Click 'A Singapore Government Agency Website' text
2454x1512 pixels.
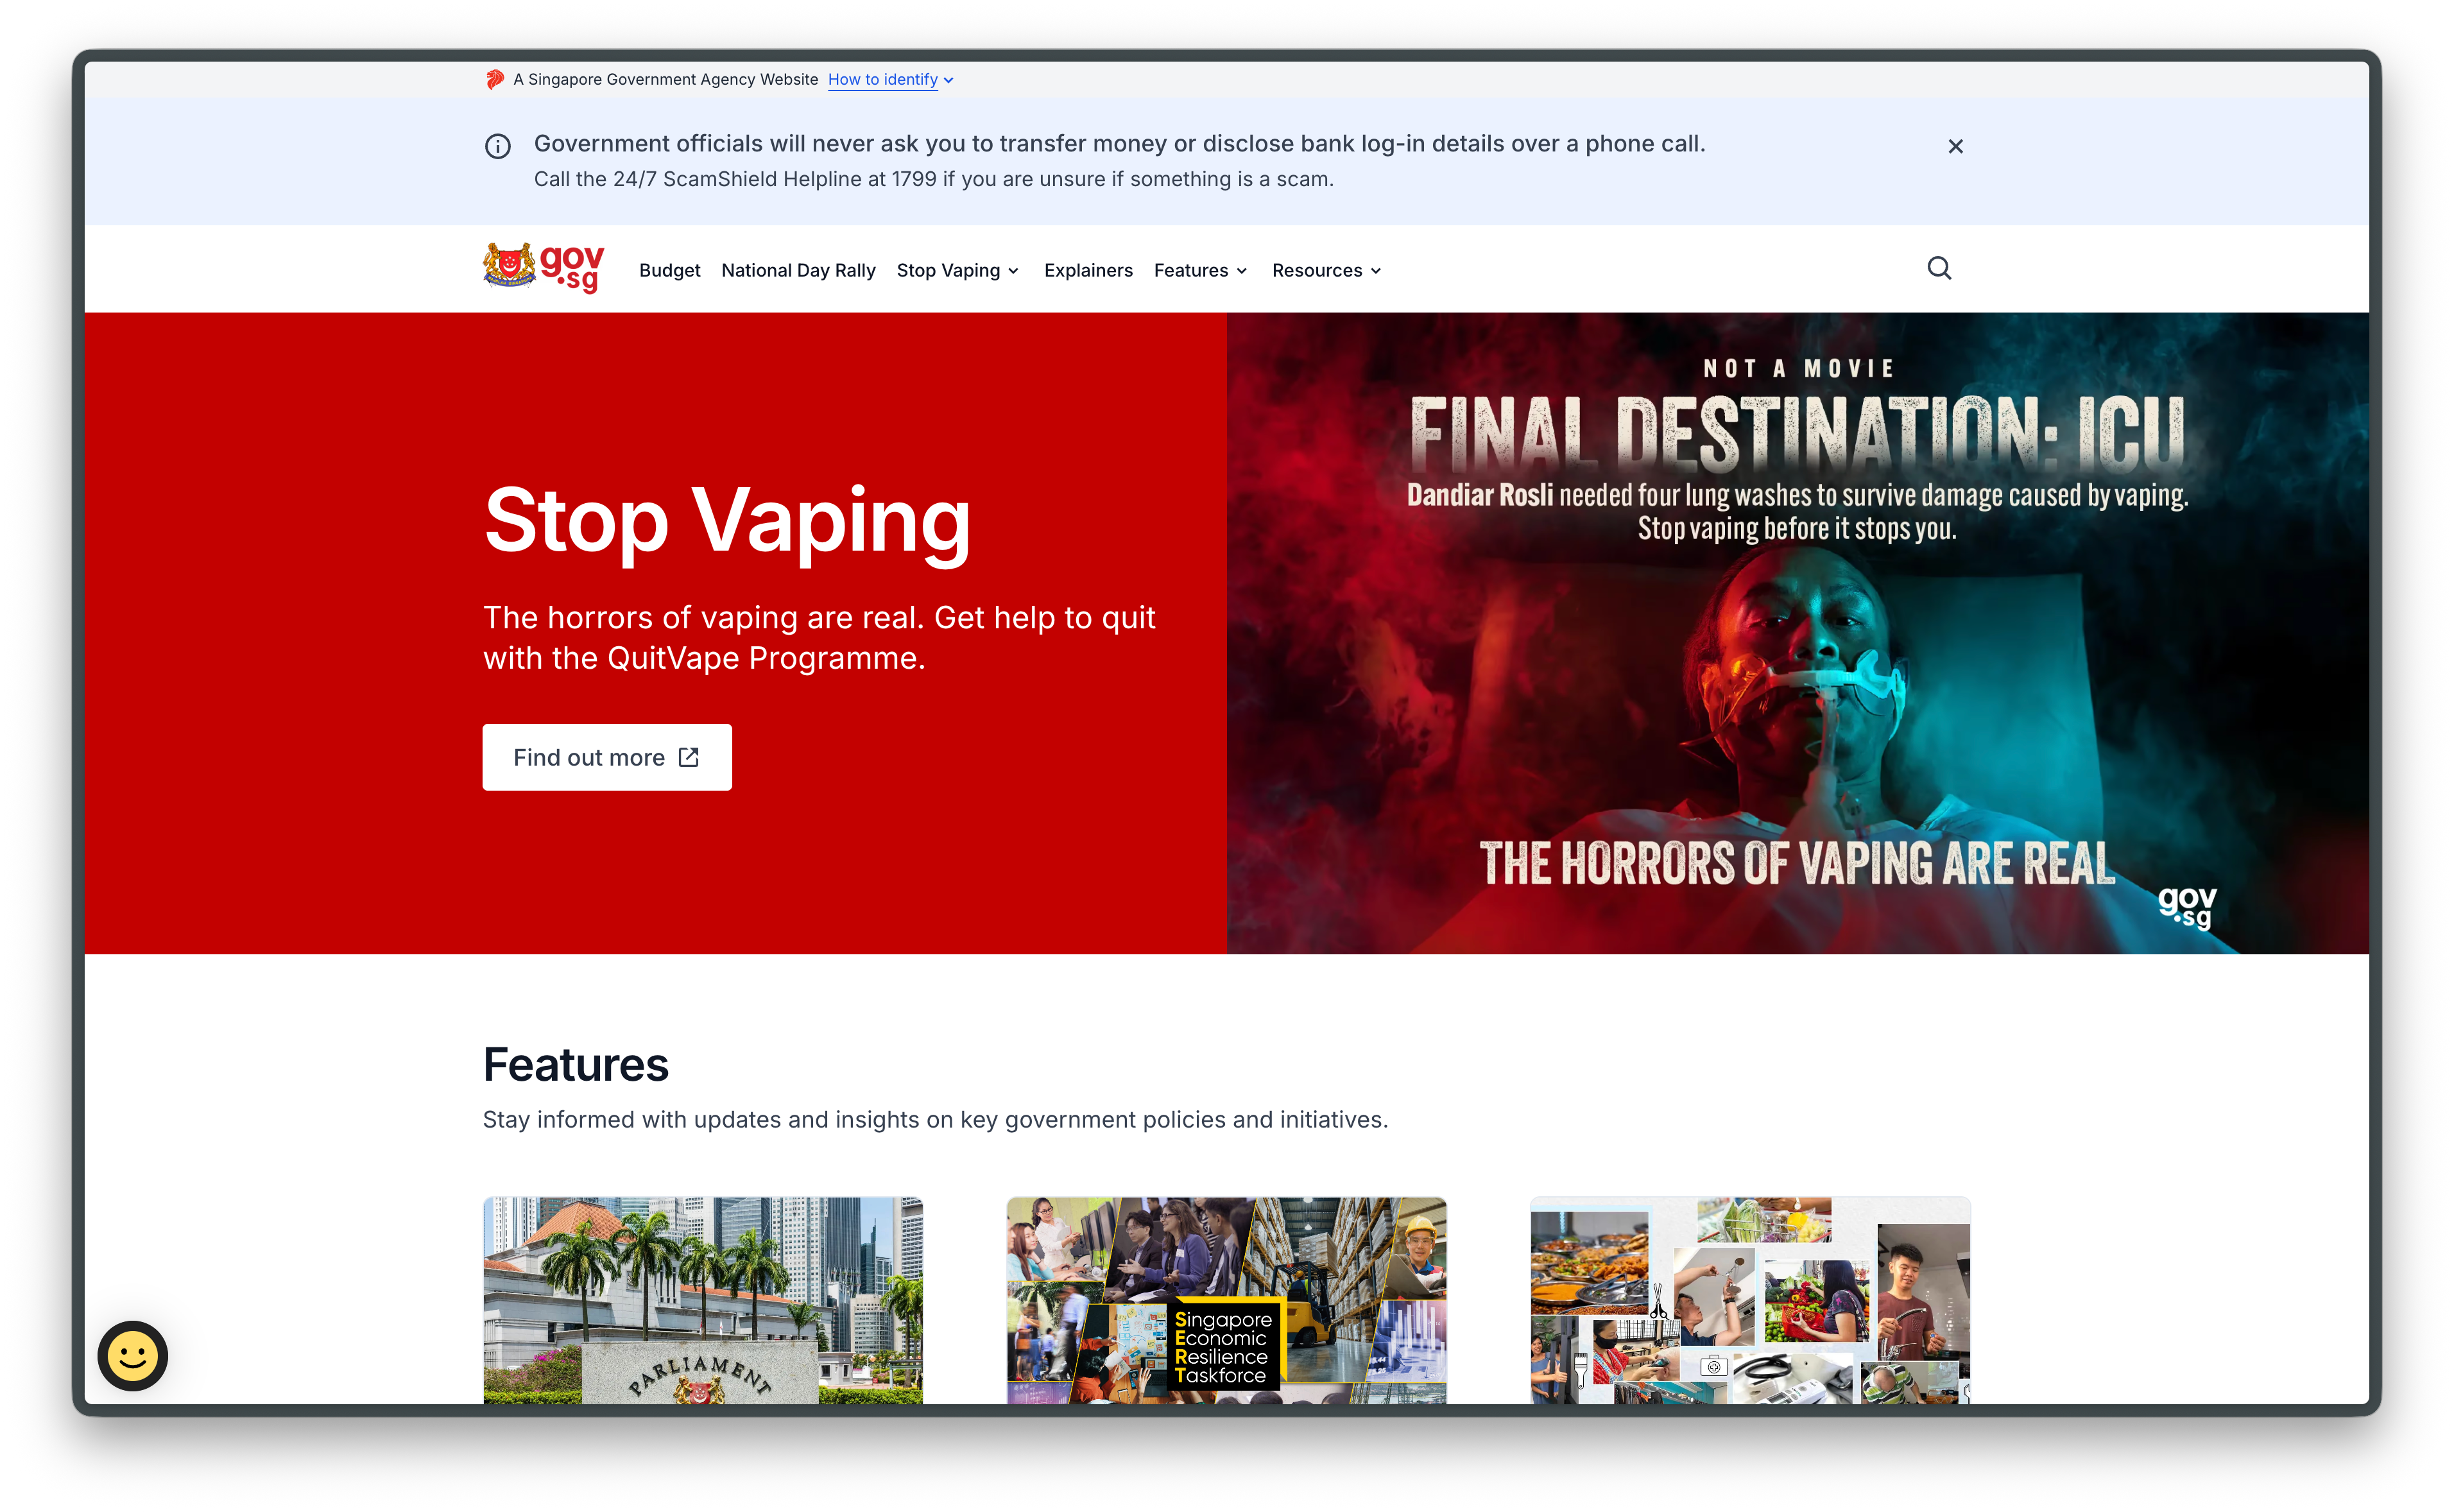click(x=665, y=79)
